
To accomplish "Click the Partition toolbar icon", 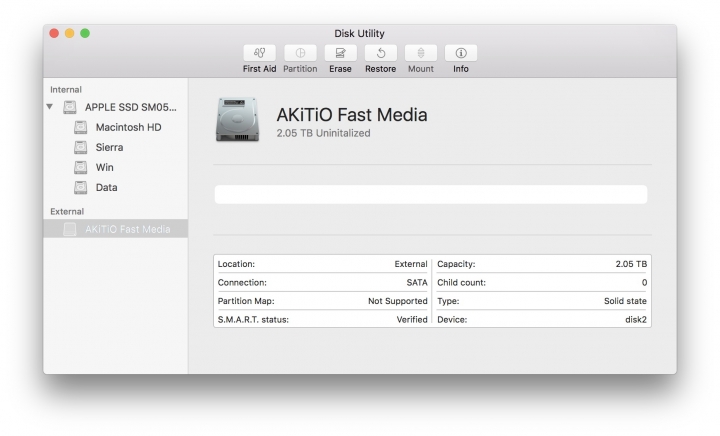I will (300, 53).
